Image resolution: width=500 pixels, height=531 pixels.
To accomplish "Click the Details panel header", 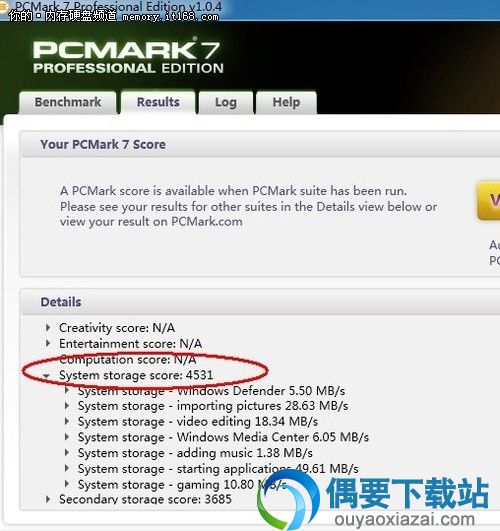I will point(260,302).
